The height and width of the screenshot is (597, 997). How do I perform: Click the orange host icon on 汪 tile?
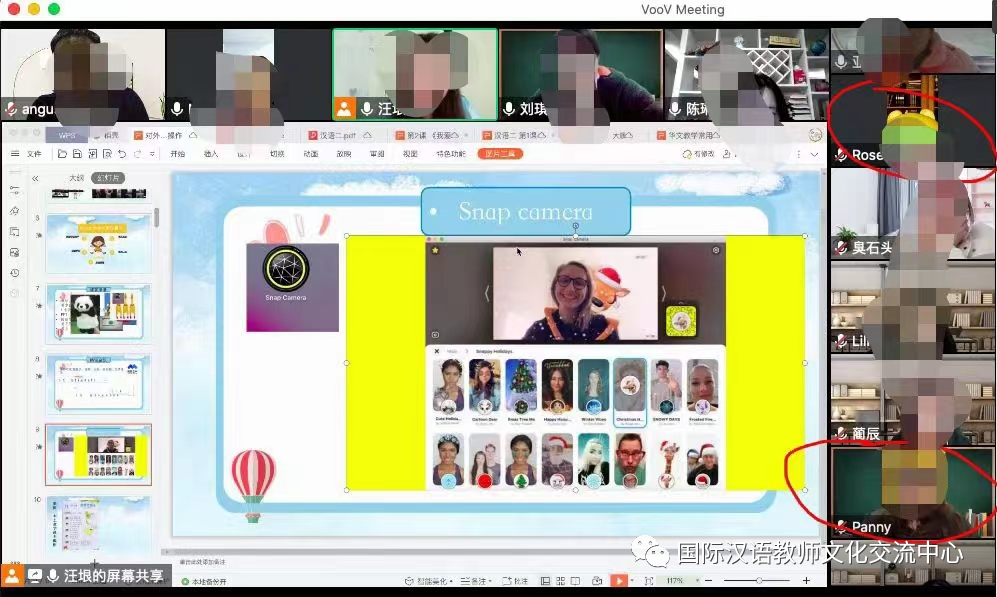[344, 109]
